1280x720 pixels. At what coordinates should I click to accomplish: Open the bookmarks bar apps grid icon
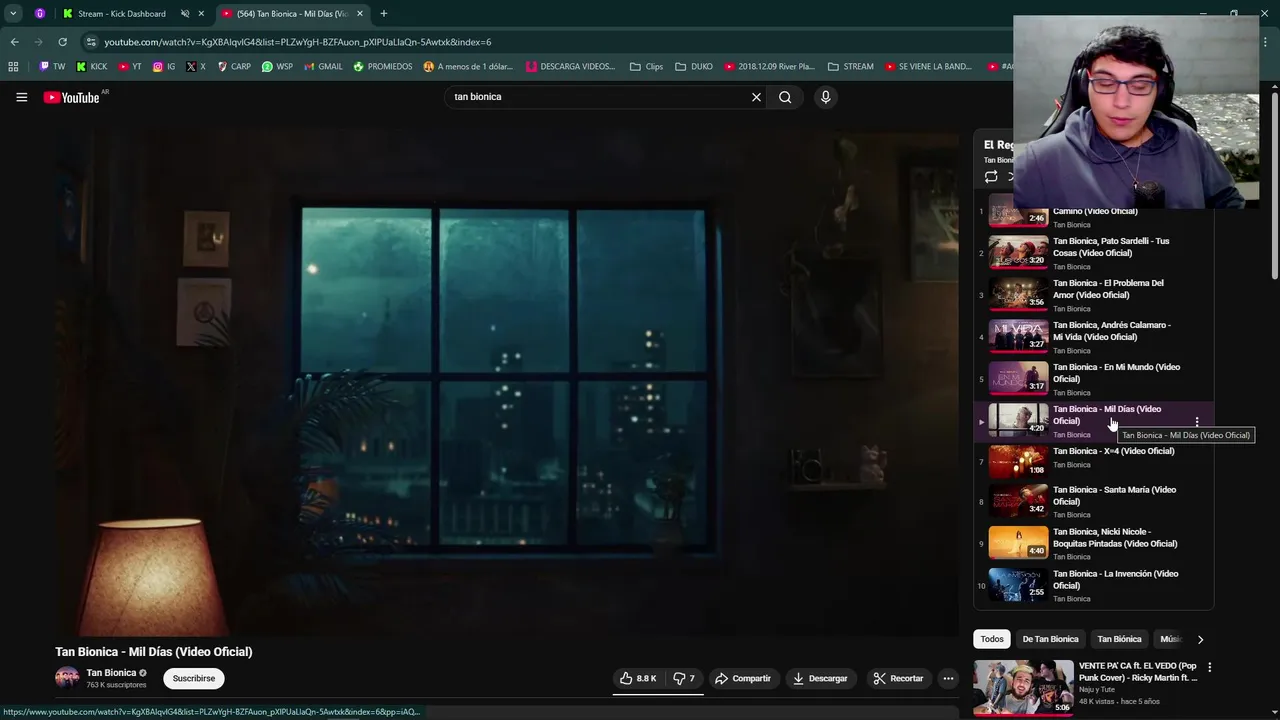[13, 67]
